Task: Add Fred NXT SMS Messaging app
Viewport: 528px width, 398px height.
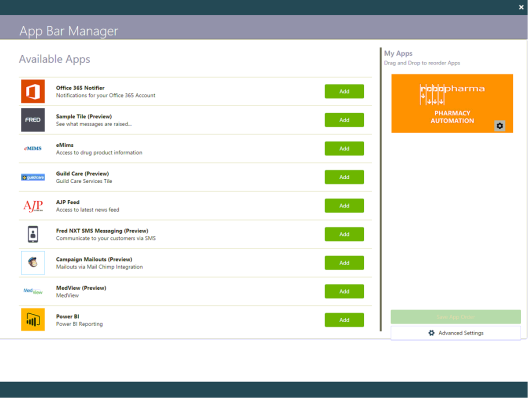Action: (x=344, y=234)
